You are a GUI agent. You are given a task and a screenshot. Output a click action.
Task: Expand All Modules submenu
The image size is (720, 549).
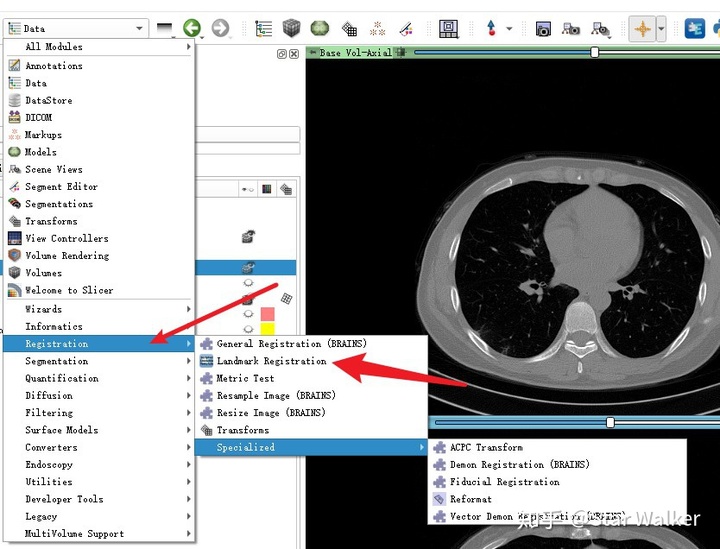click(x=99, y=47)
